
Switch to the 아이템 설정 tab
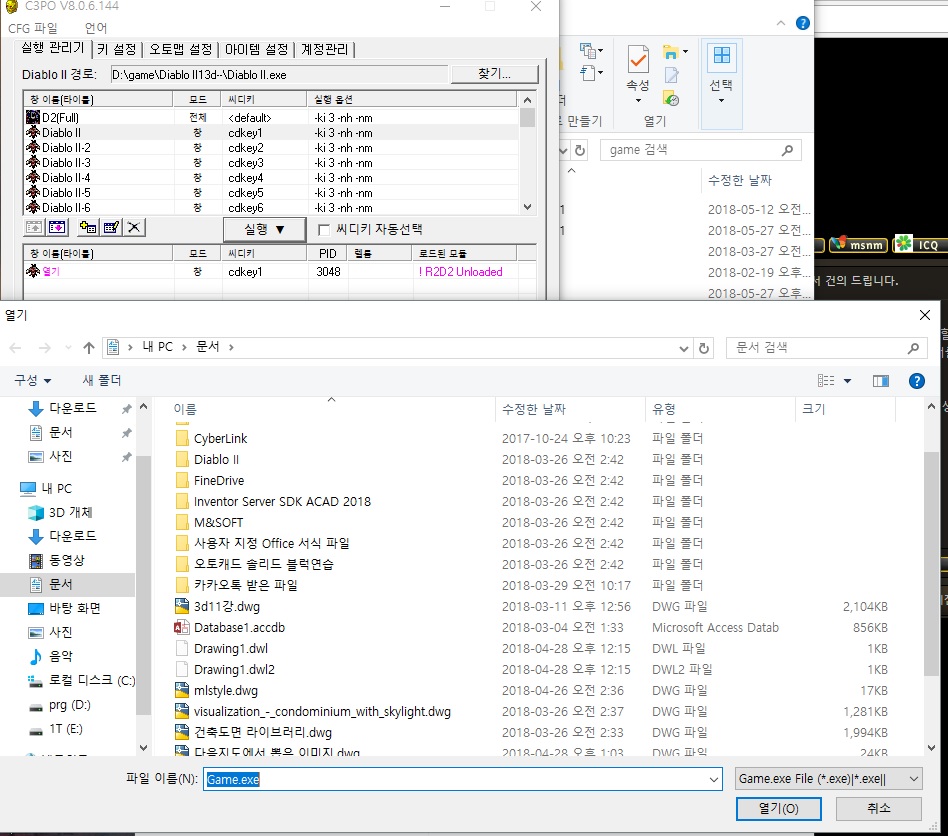(x=256, y=50)
